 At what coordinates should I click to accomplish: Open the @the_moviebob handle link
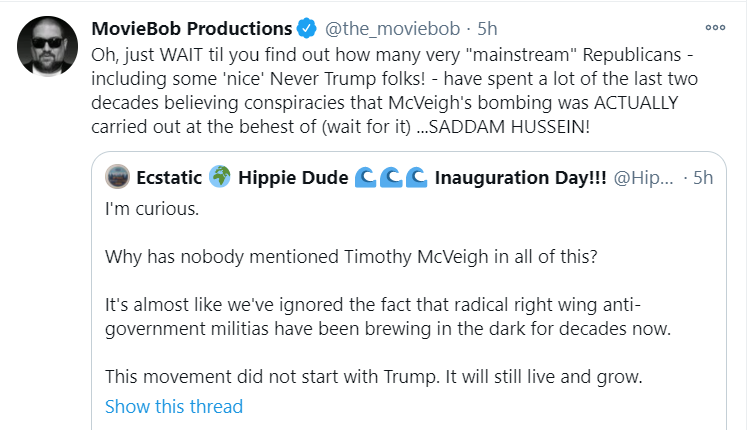(392, 29)
